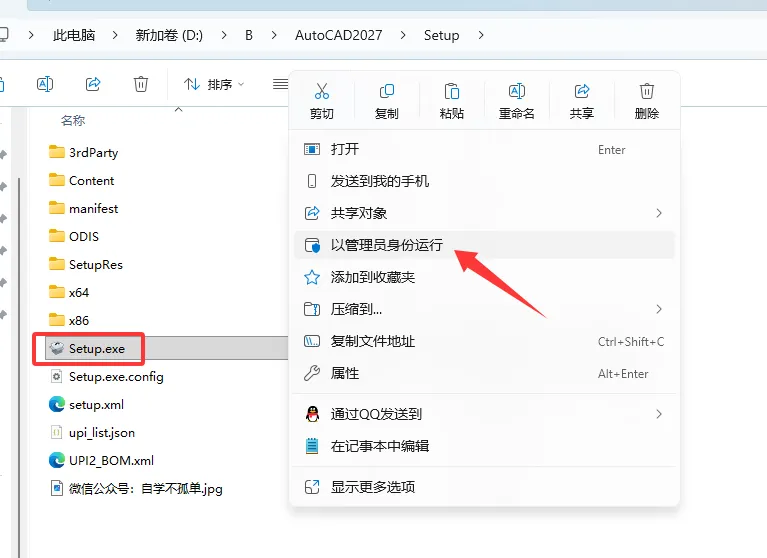Go to folder B in the breadcrumb
The image size is (767, 558).
[x=249, y=35]
